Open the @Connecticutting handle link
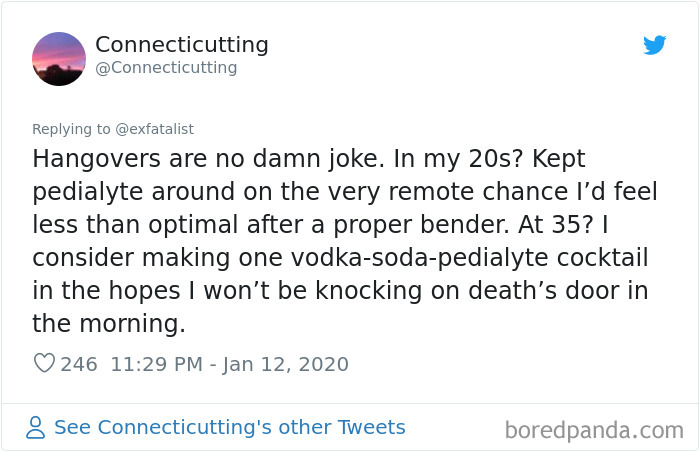The width and height of the screenshot is (700, 452). [x=166, y=68]
